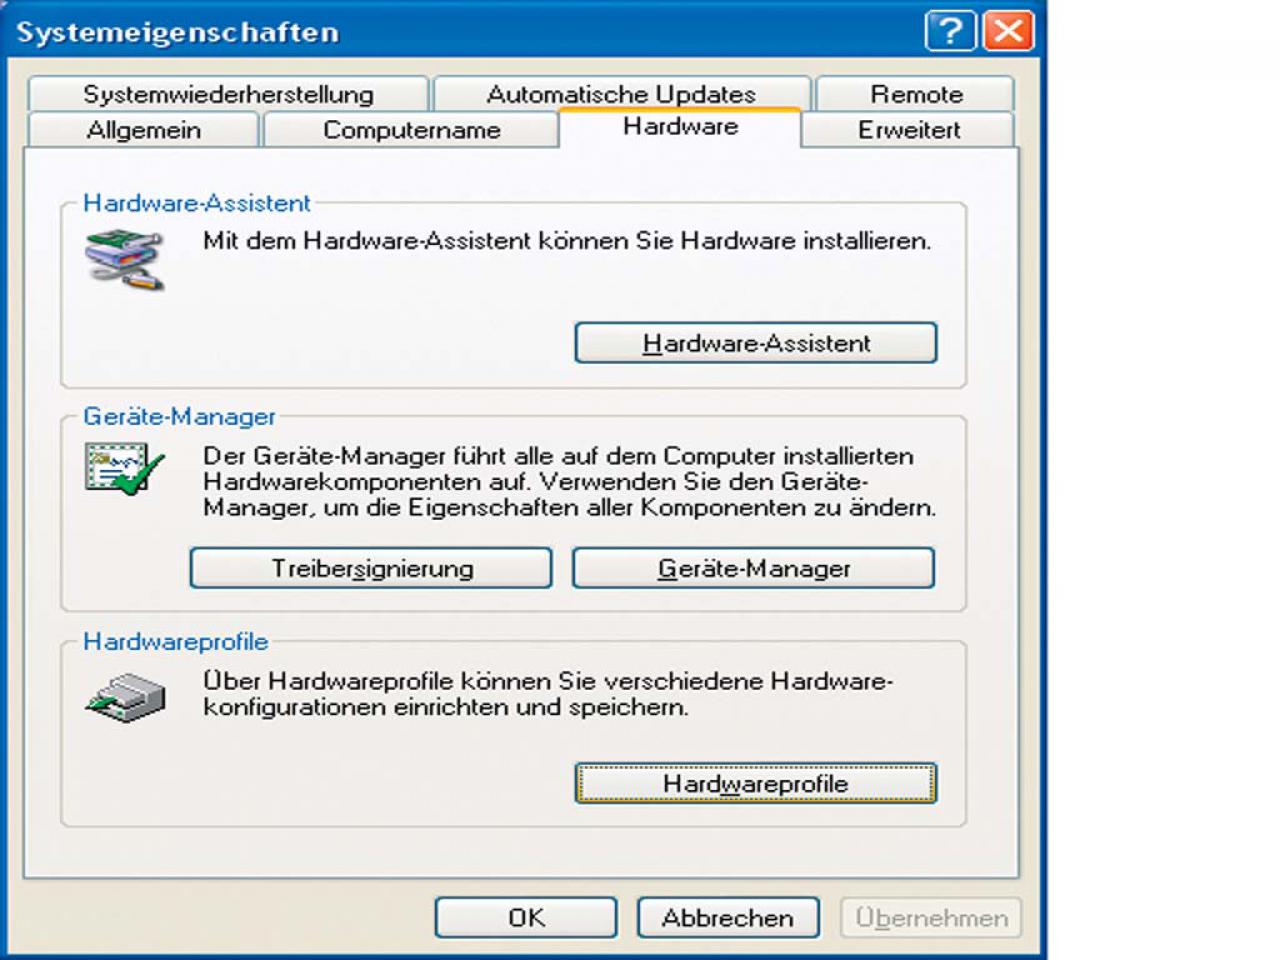Image resolution: width=1280 pixels, height=960 pixels.
Task: Switch to the Systemwiederherstellung tab
Action: (x=228, y=94)
